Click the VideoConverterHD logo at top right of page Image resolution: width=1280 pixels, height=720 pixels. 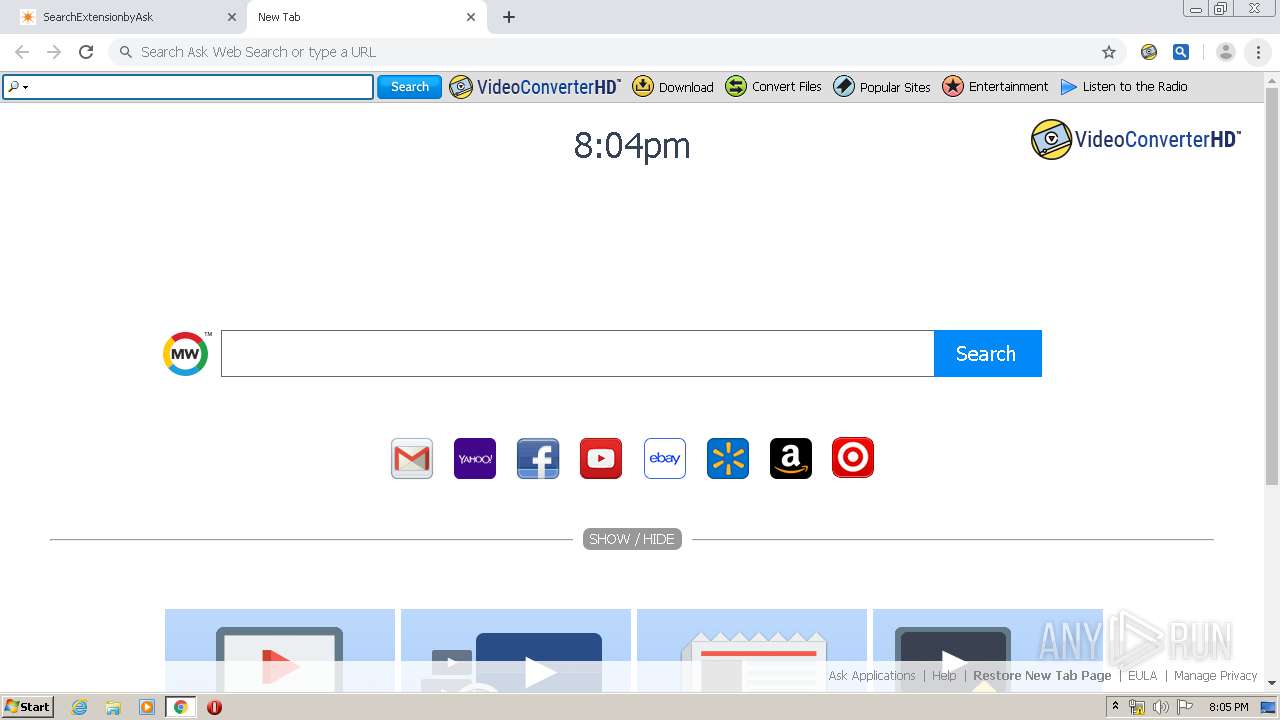[1136, 140]
